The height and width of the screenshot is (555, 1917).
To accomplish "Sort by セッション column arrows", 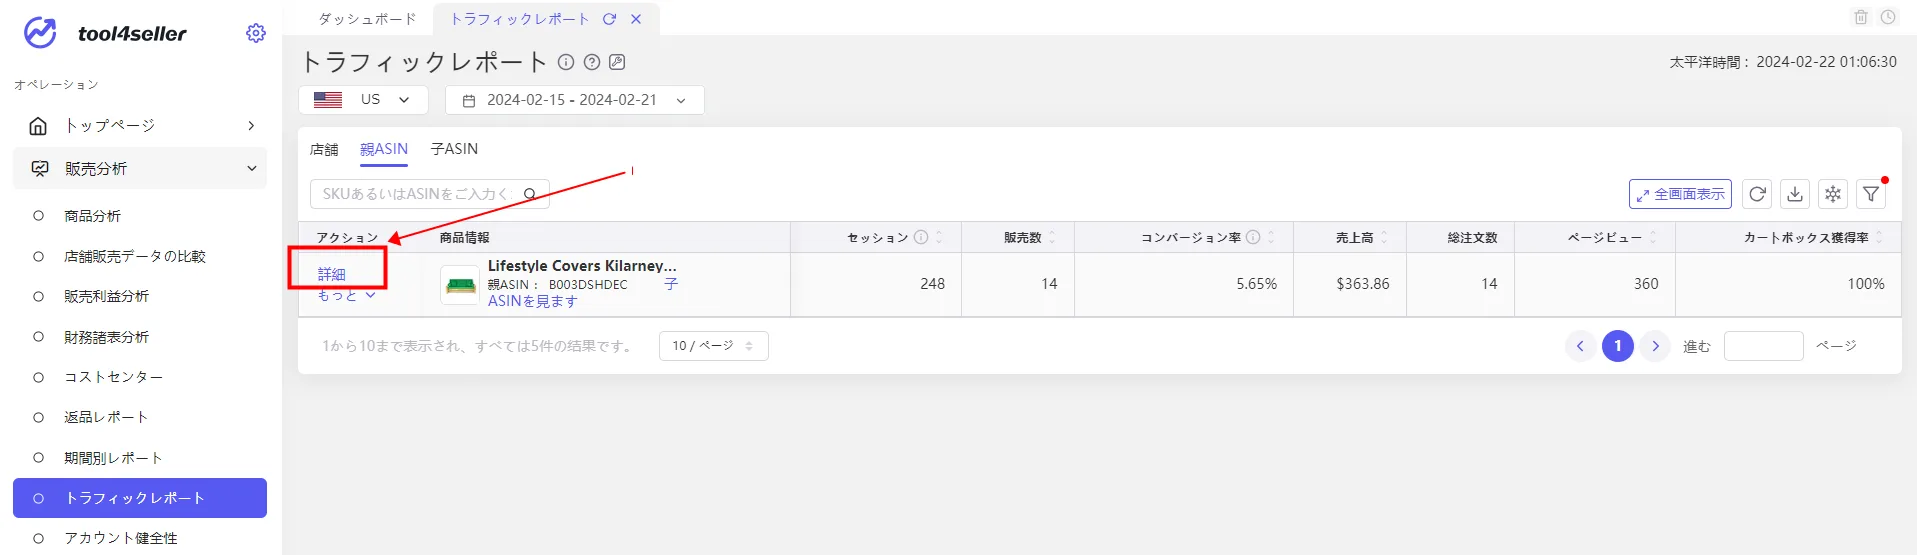I will point(939,237).
